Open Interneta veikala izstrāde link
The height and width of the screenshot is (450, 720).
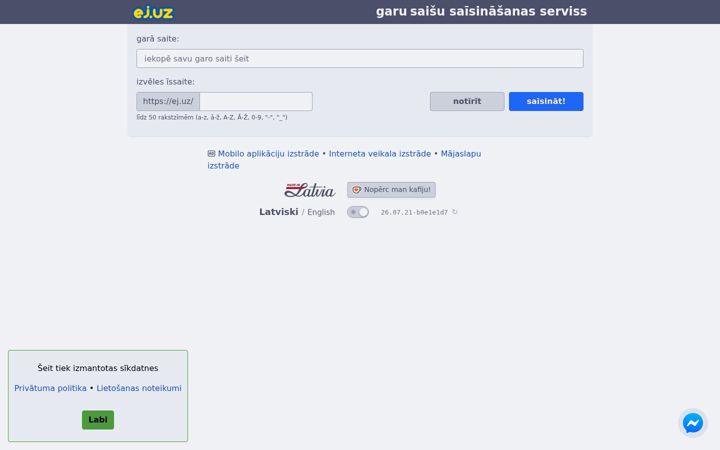point(380,154)
